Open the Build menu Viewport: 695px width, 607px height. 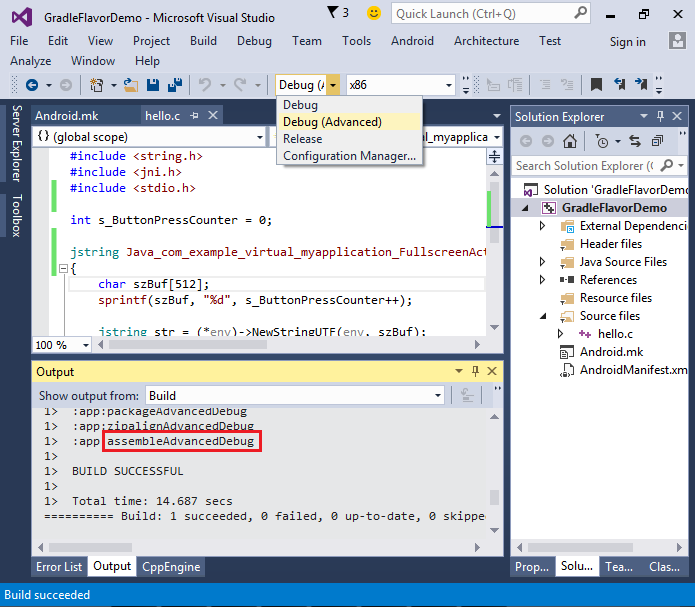coord(203,41)
